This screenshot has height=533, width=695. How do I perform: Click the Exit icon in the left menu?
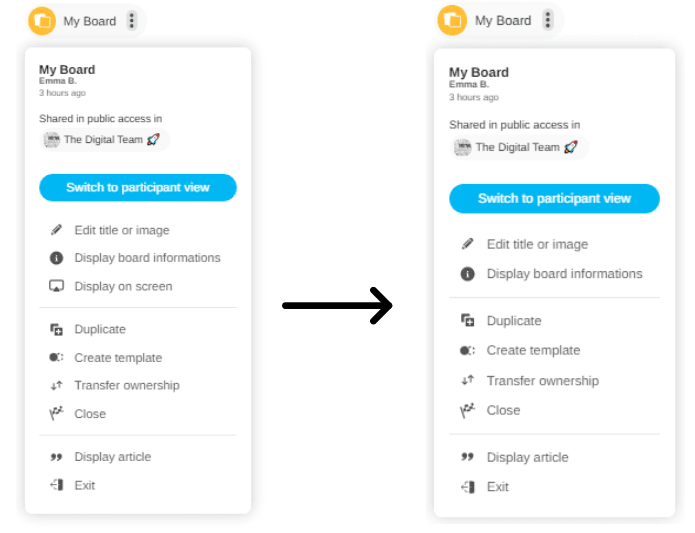click(56, 485)
